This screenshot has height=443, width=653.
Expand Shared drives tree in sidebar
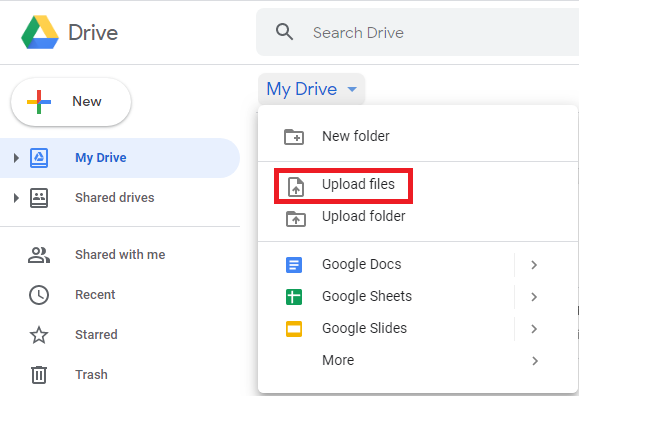point(16,198)
